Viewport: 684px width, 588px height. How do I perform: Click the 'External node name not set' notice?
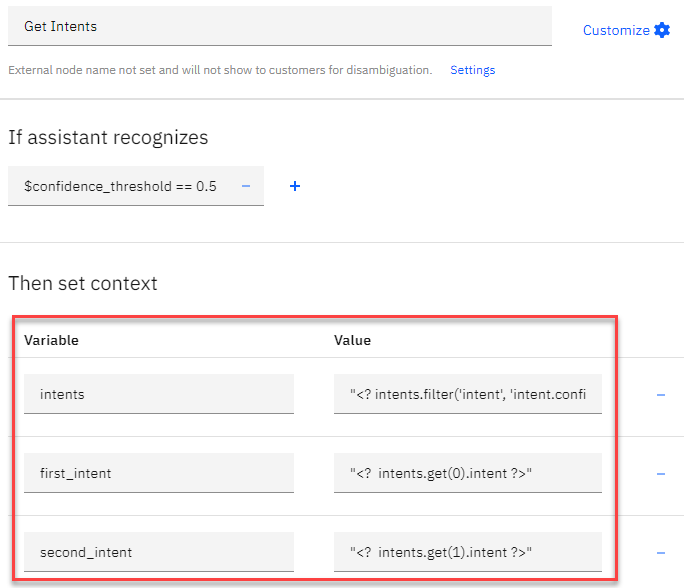tap(220, 70)
